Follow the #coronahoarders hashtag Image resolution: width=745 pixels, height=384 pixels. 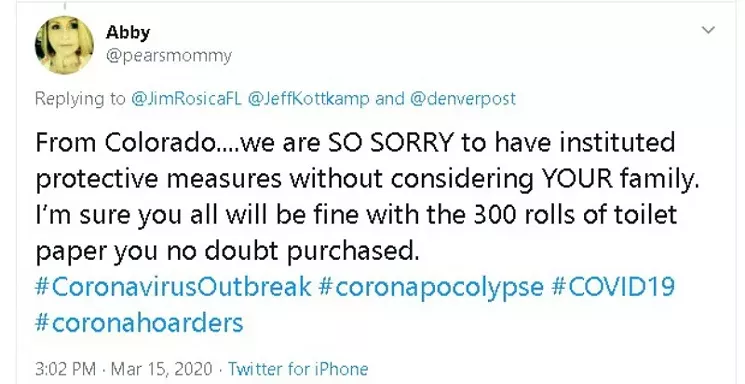[x=139, y=323]
